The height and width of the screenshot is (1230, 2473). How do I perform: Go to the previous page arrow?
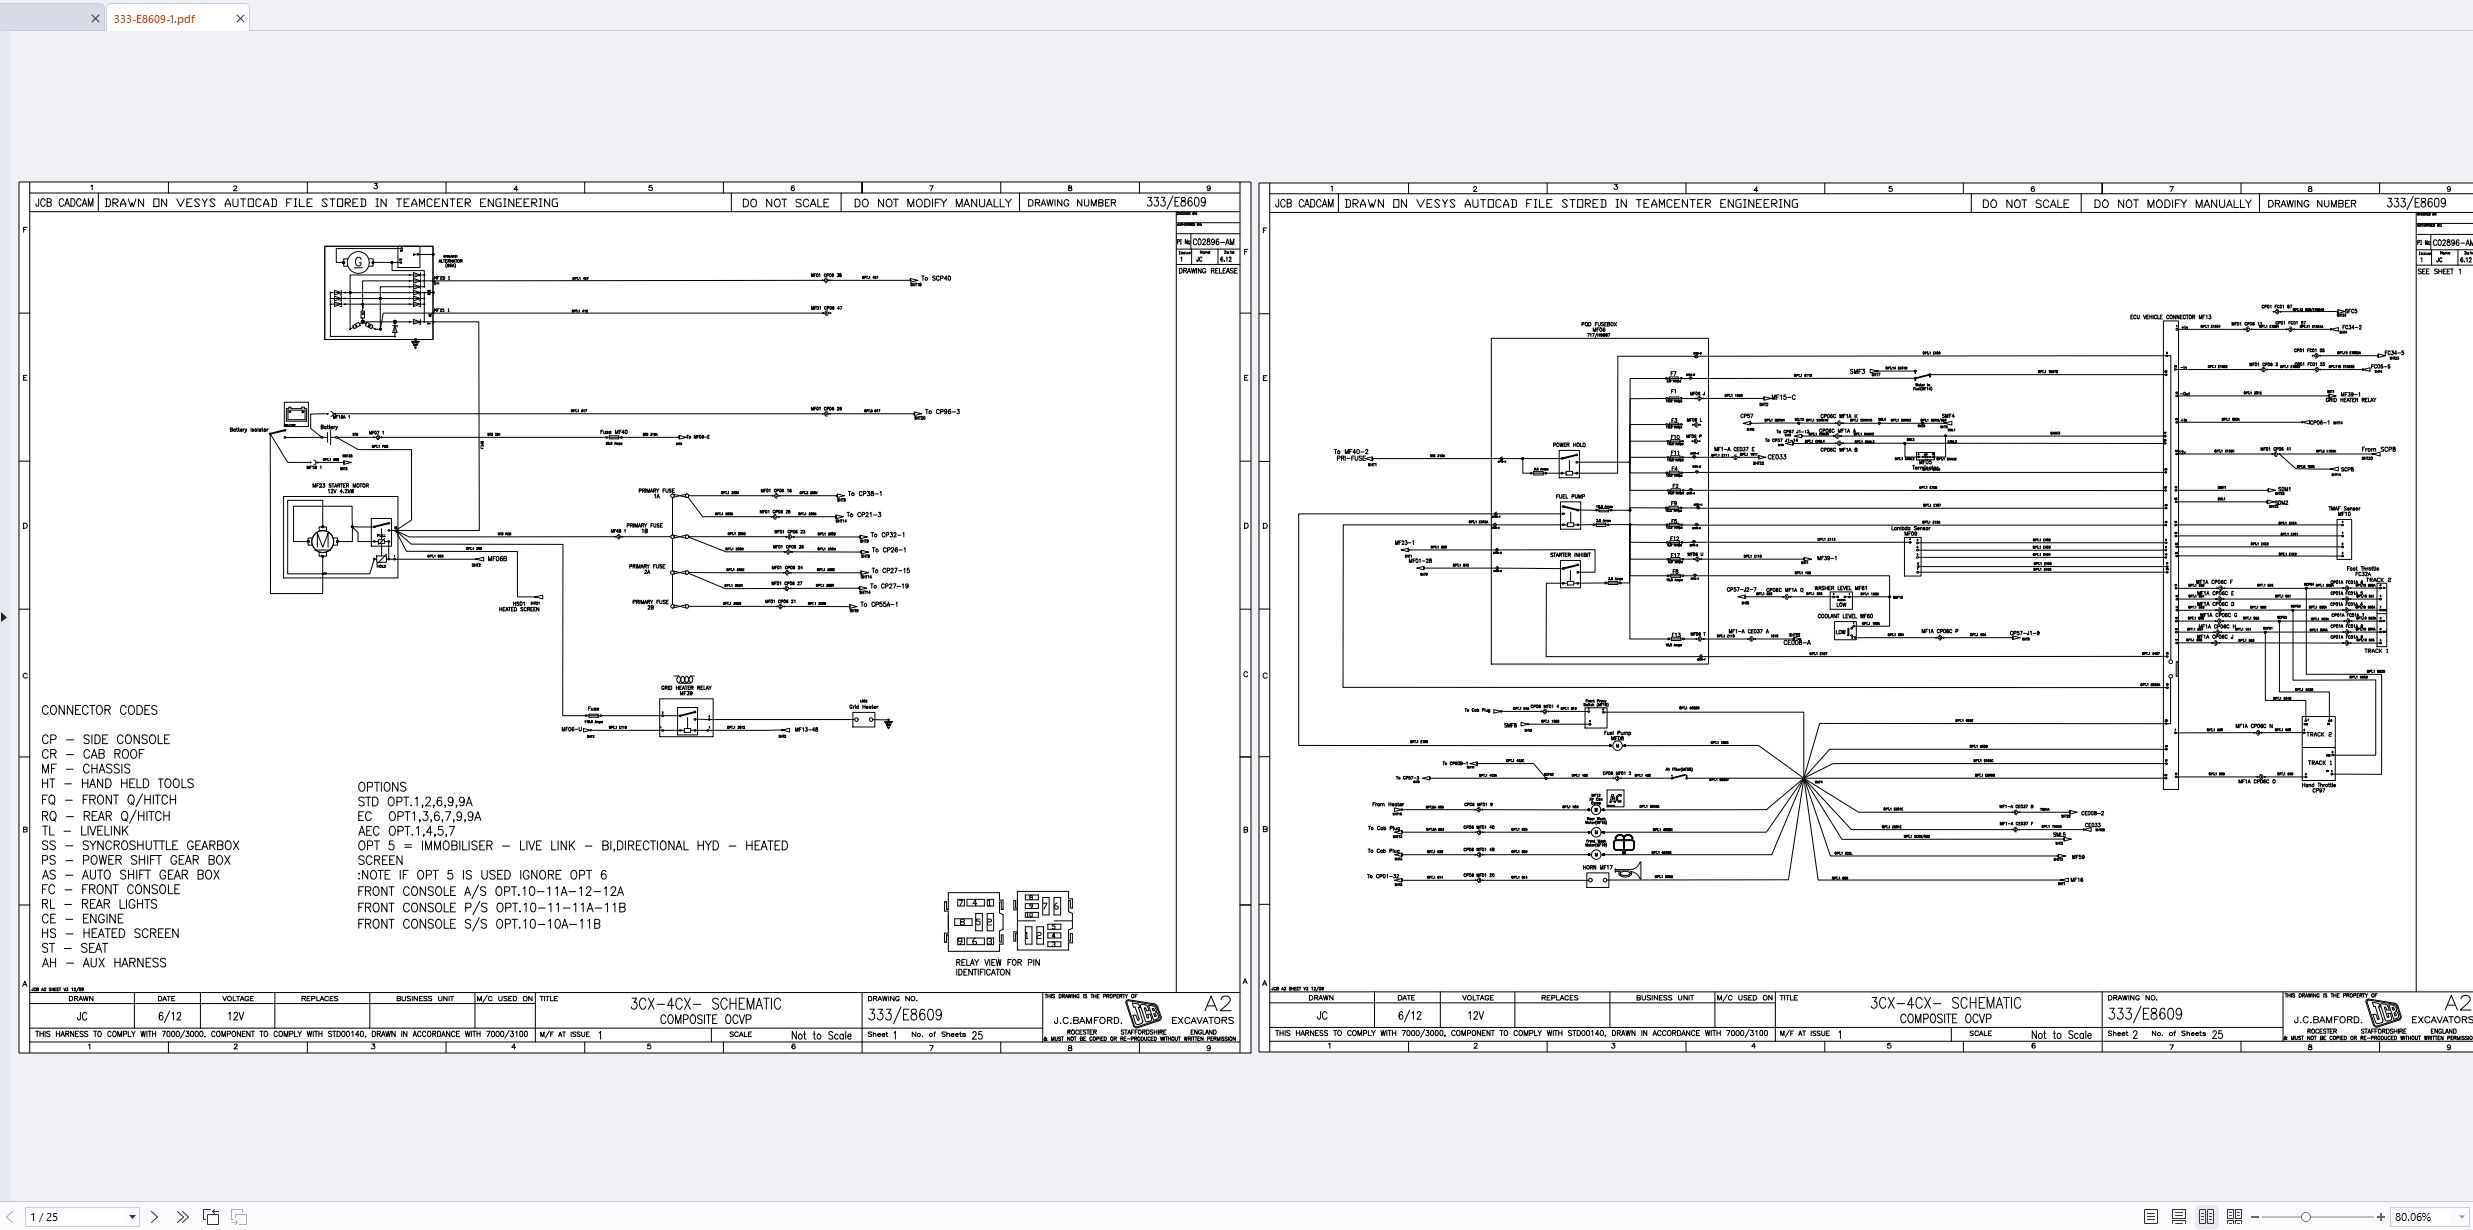(x=10, y=1217)
